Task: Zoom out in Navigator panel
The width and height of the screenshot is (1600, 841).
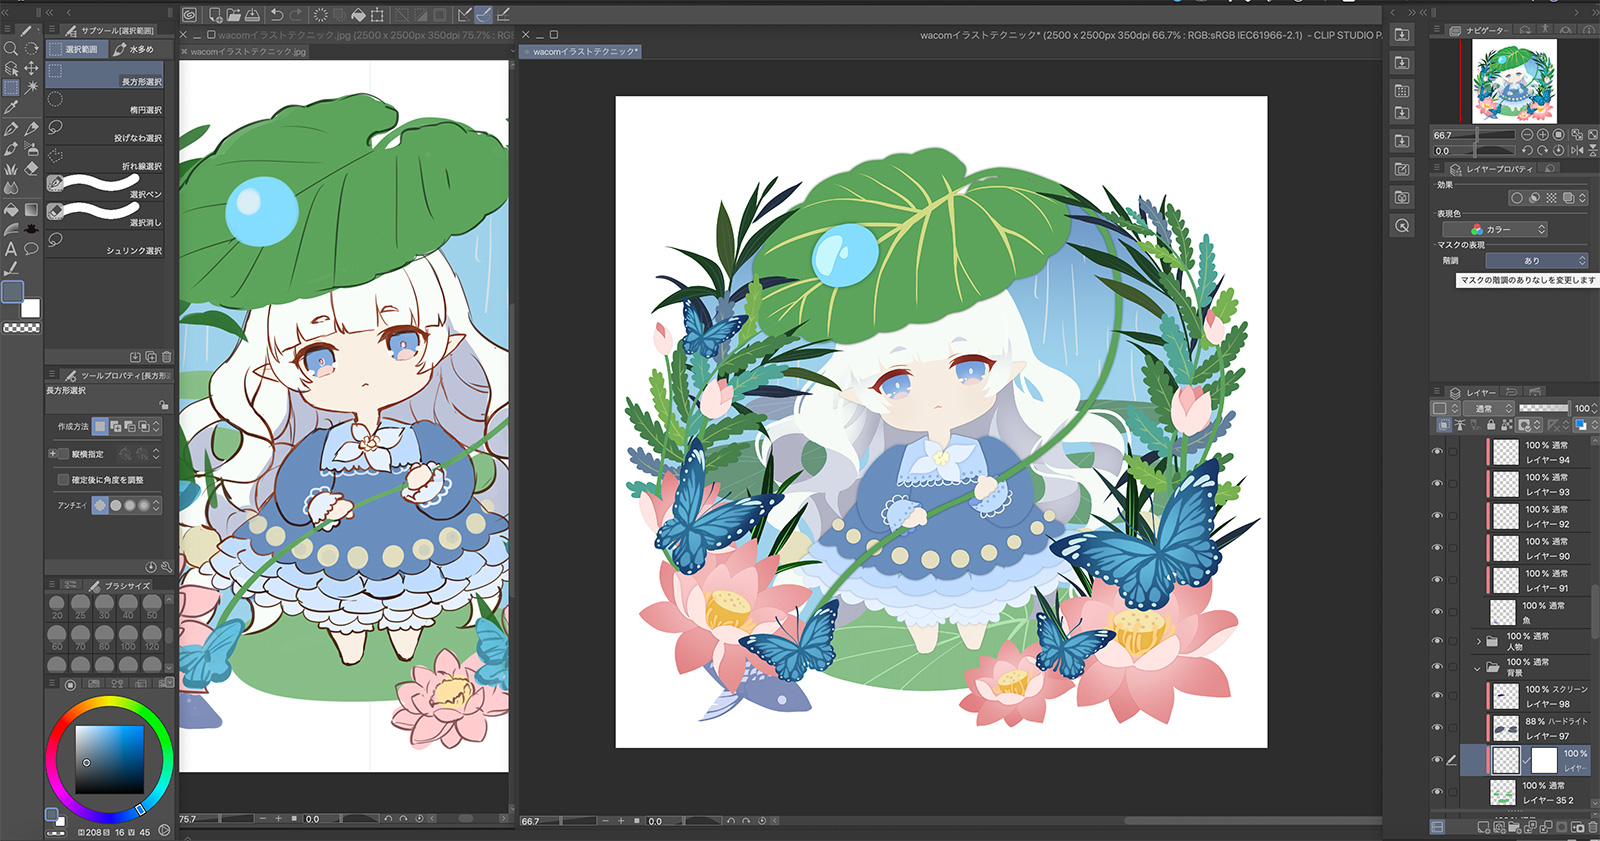Action: (1527, 135)
